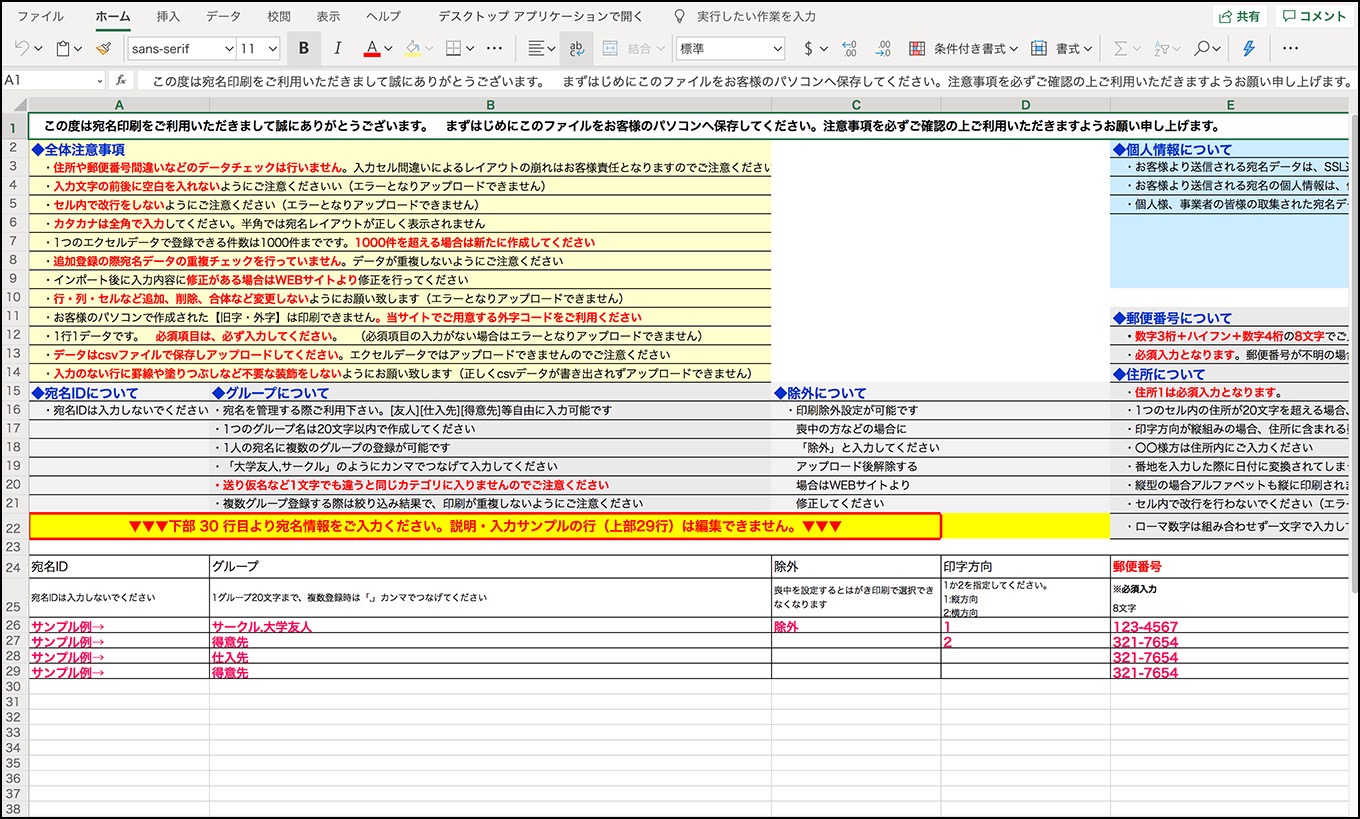Click the cell 宛名ID in row 24
This screenshot has width=1360, height=819.
coord(119,567)
